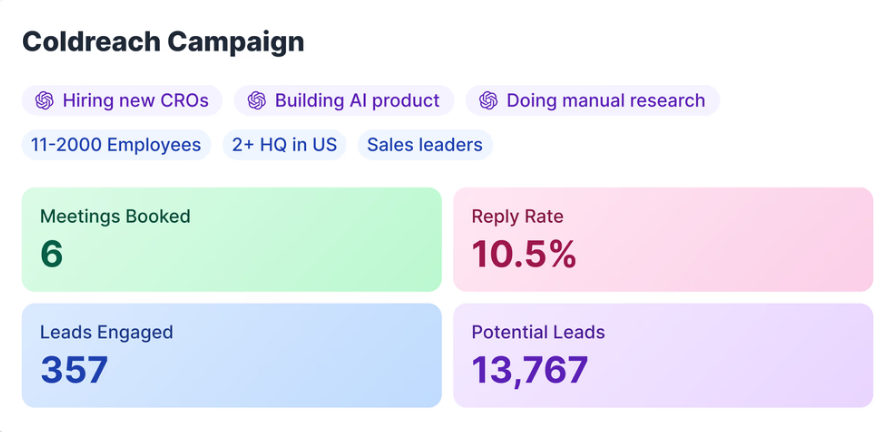Screen dimensions: 891x432
Task: Click the 2+ HQ in US filter chip
Action: 284,145
